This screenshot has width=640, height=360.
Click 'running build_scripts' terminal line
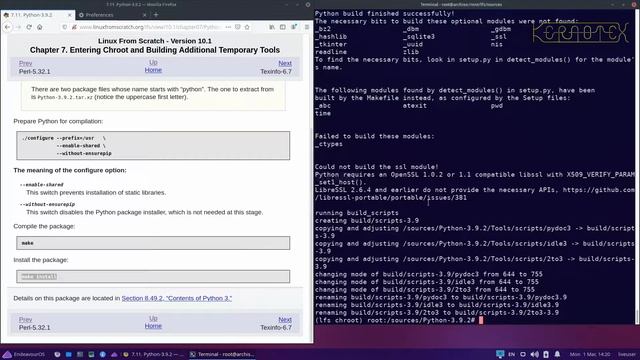pyautogui.click(x=356, y=213)
